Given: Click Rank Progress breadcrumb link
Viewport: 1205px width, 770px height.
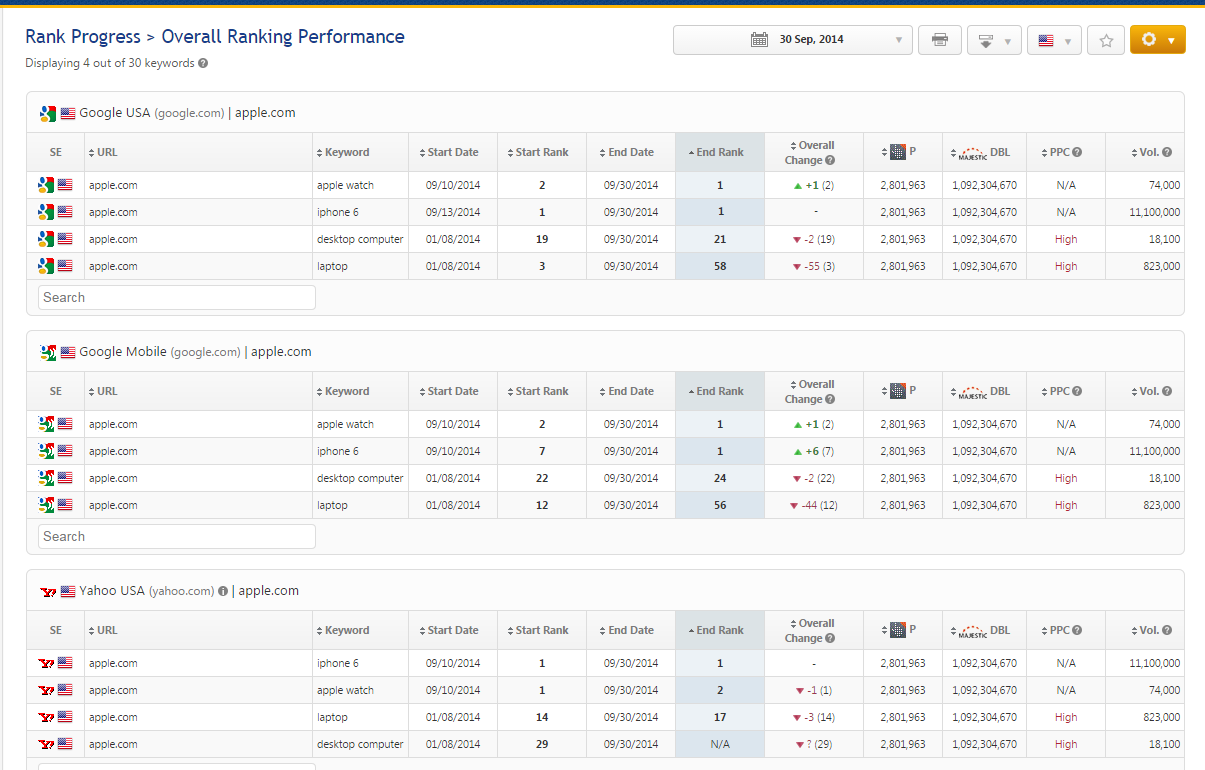Looking at the screenshot, I should 83,37.
